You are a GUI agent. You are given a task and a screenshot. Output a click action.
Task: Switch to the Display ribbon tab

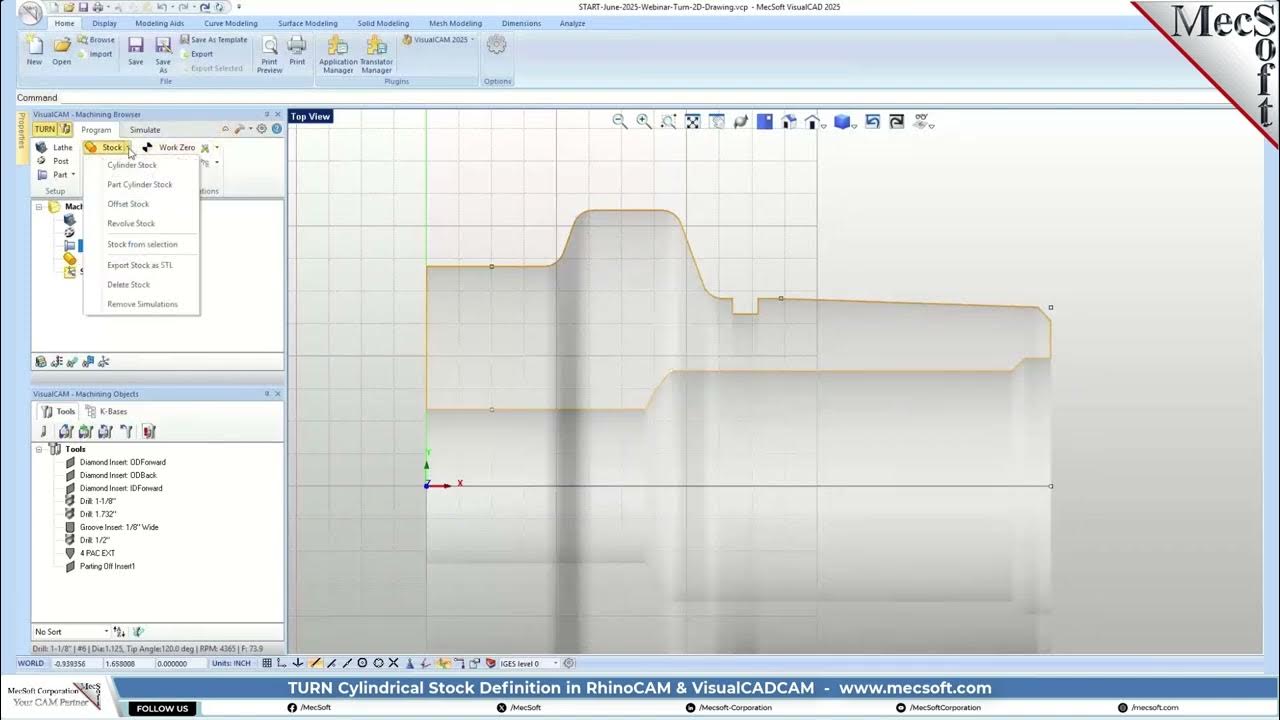pos(104,23)
